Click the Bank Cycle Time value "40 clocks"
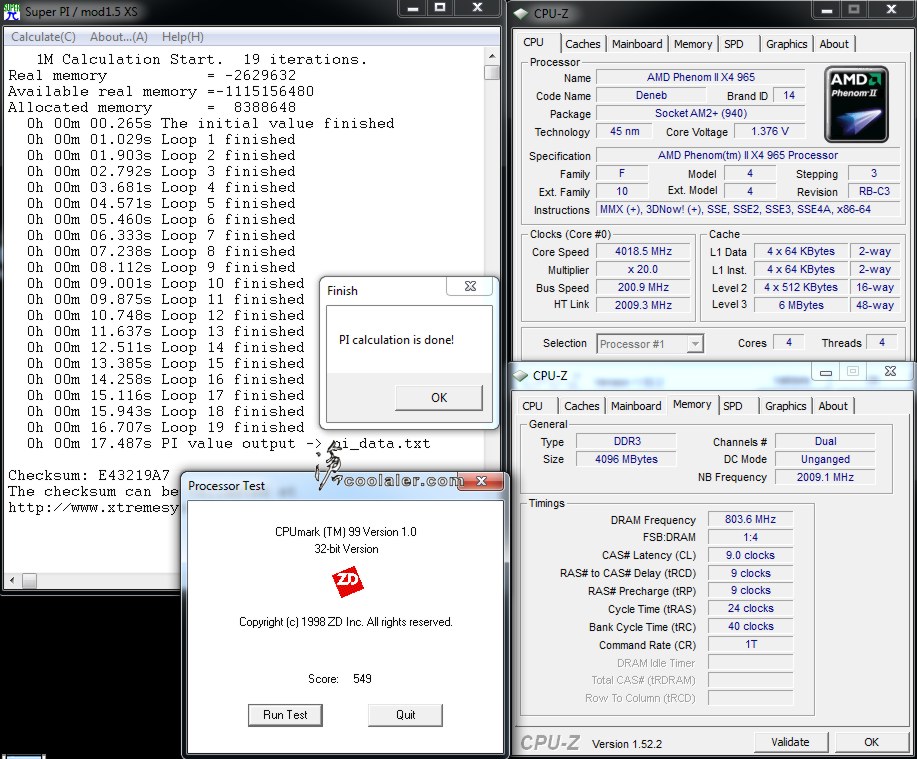917x759 pixels. [x=750, y=626]
